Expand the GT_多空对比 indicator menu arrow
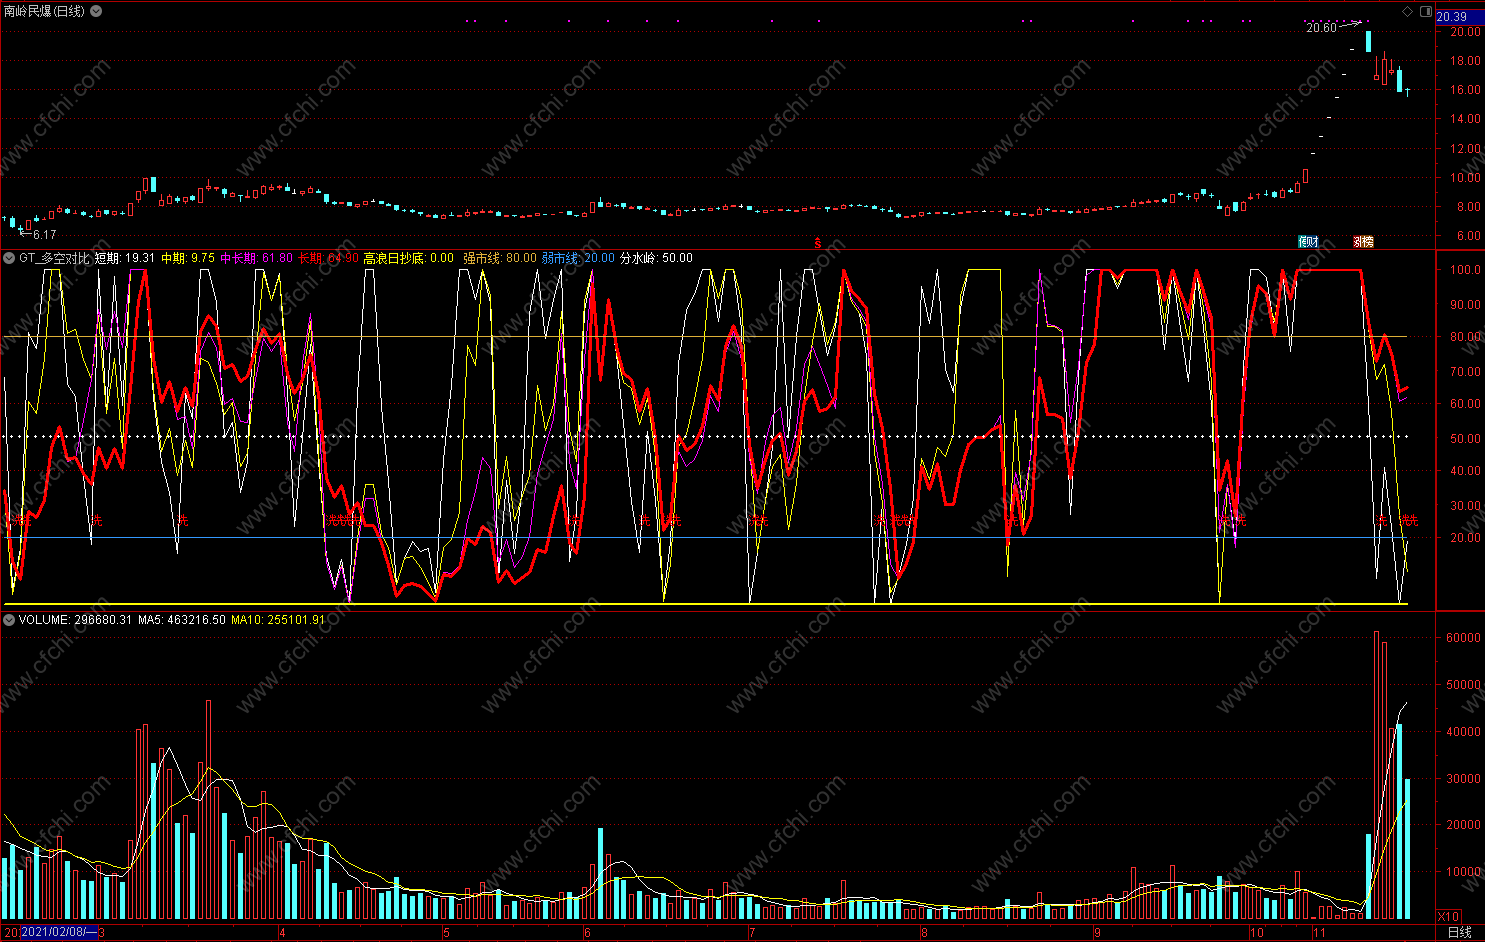 click(9, 258)
